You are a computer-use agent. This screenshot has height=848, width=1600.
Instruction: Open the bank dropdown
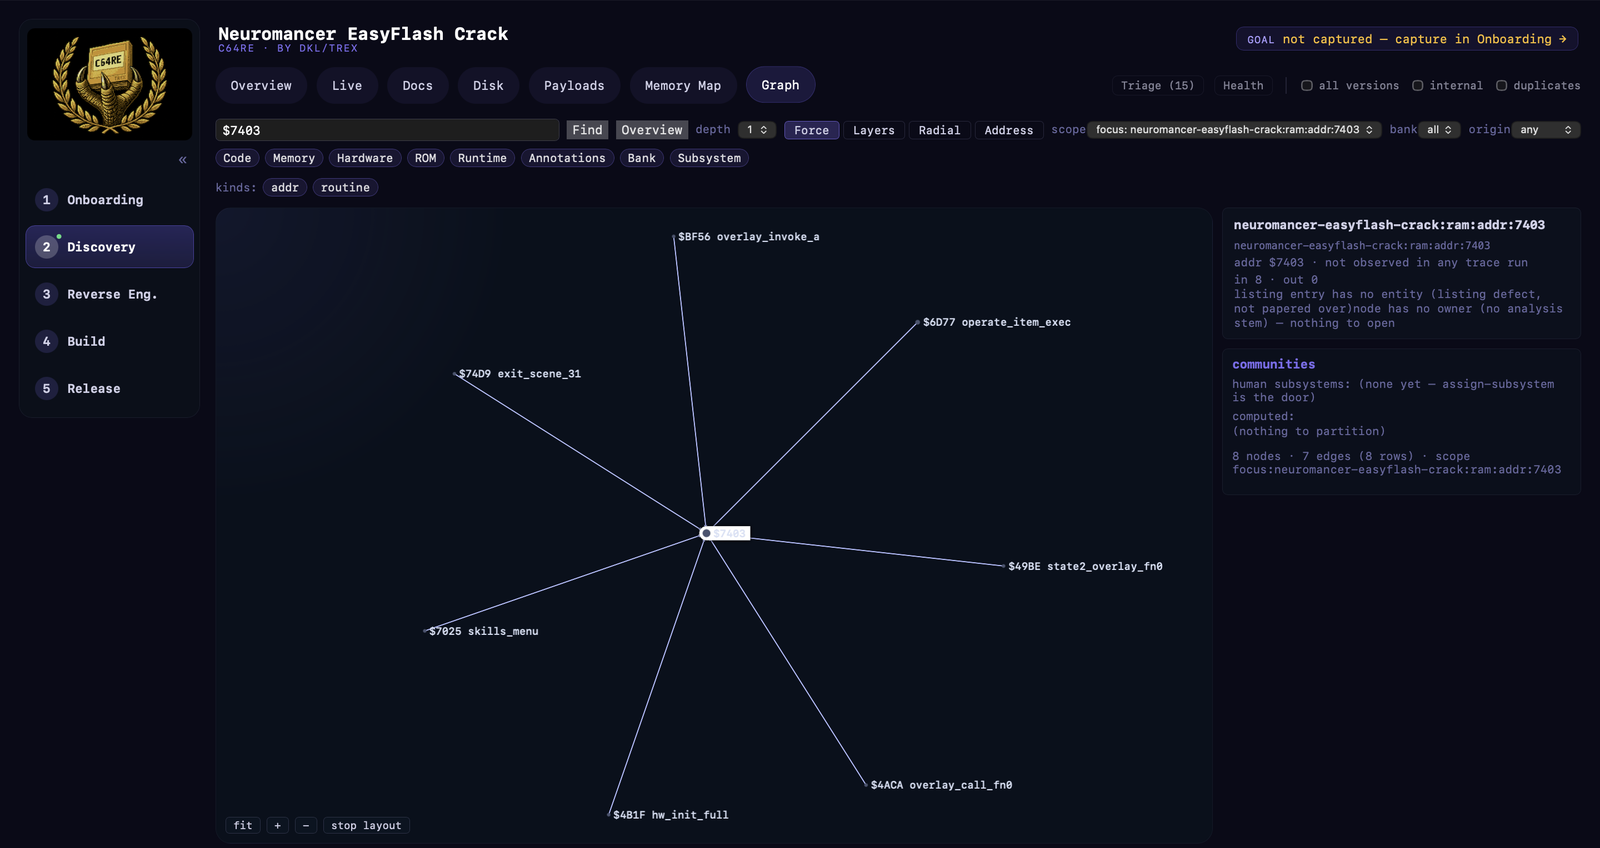pos(1439,130)
